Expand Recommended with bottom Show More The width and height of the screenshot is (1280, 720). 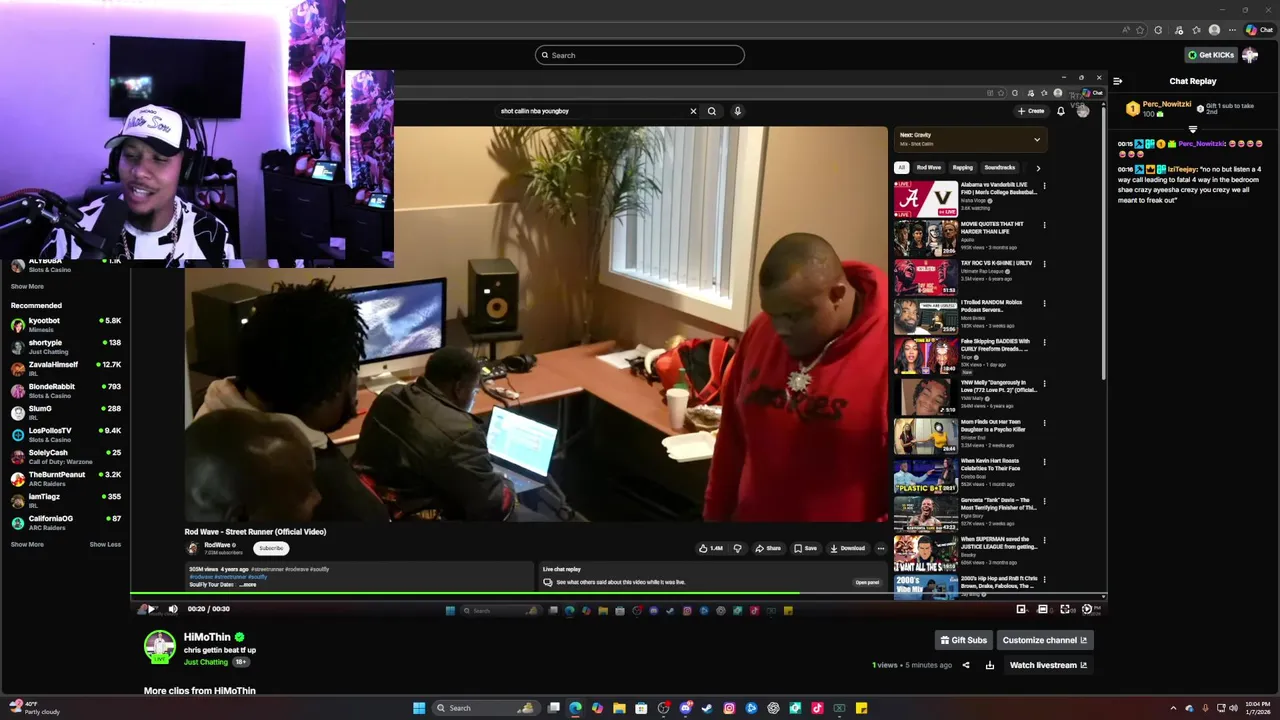tap(27, 544)
